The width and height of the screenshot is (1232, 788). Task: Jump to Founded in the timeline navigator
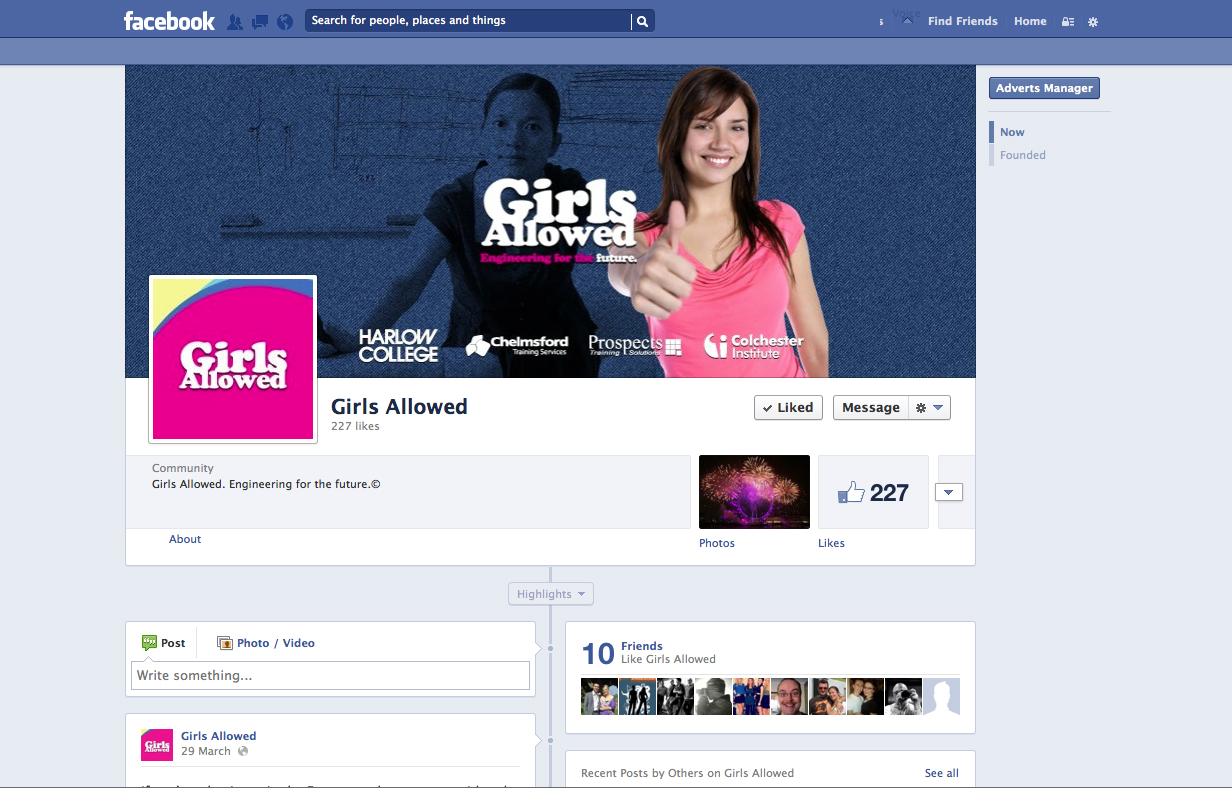pos(1022,155)
